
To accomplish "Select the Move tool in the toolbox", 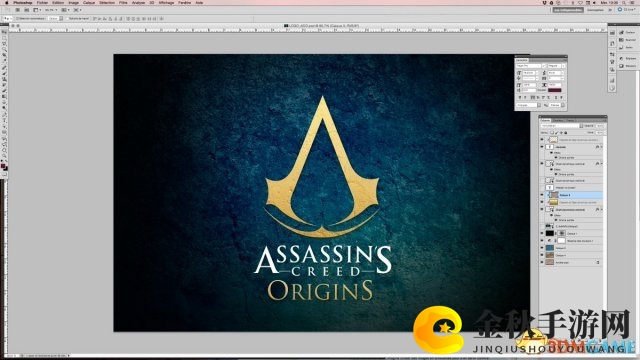I will click(4, 32).
